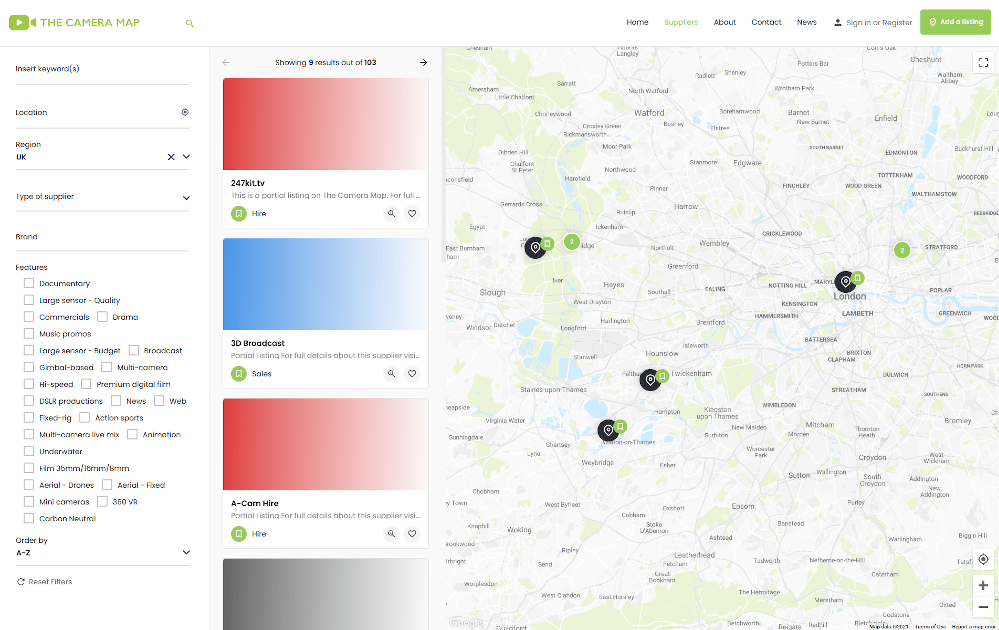The image size is (999, 630).
Task: Open the Order by A-Z dropdown
Action: click(103, 552)
